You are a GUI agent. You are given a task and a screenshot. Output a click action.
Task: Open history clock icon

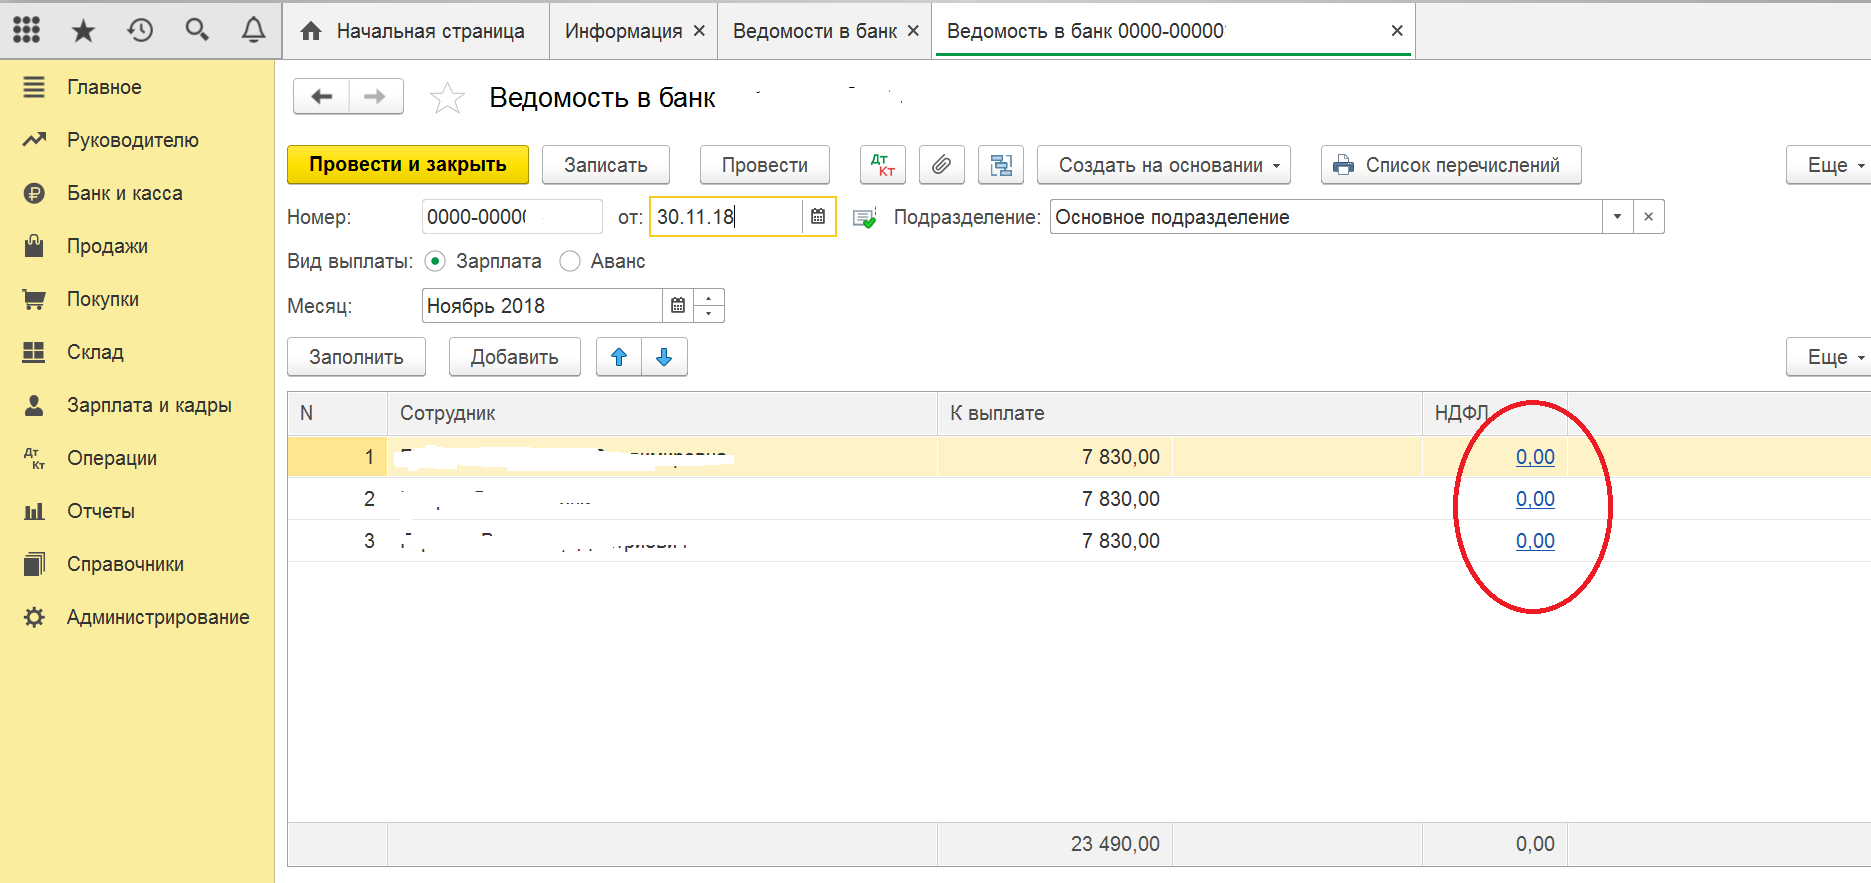[140, 30]
